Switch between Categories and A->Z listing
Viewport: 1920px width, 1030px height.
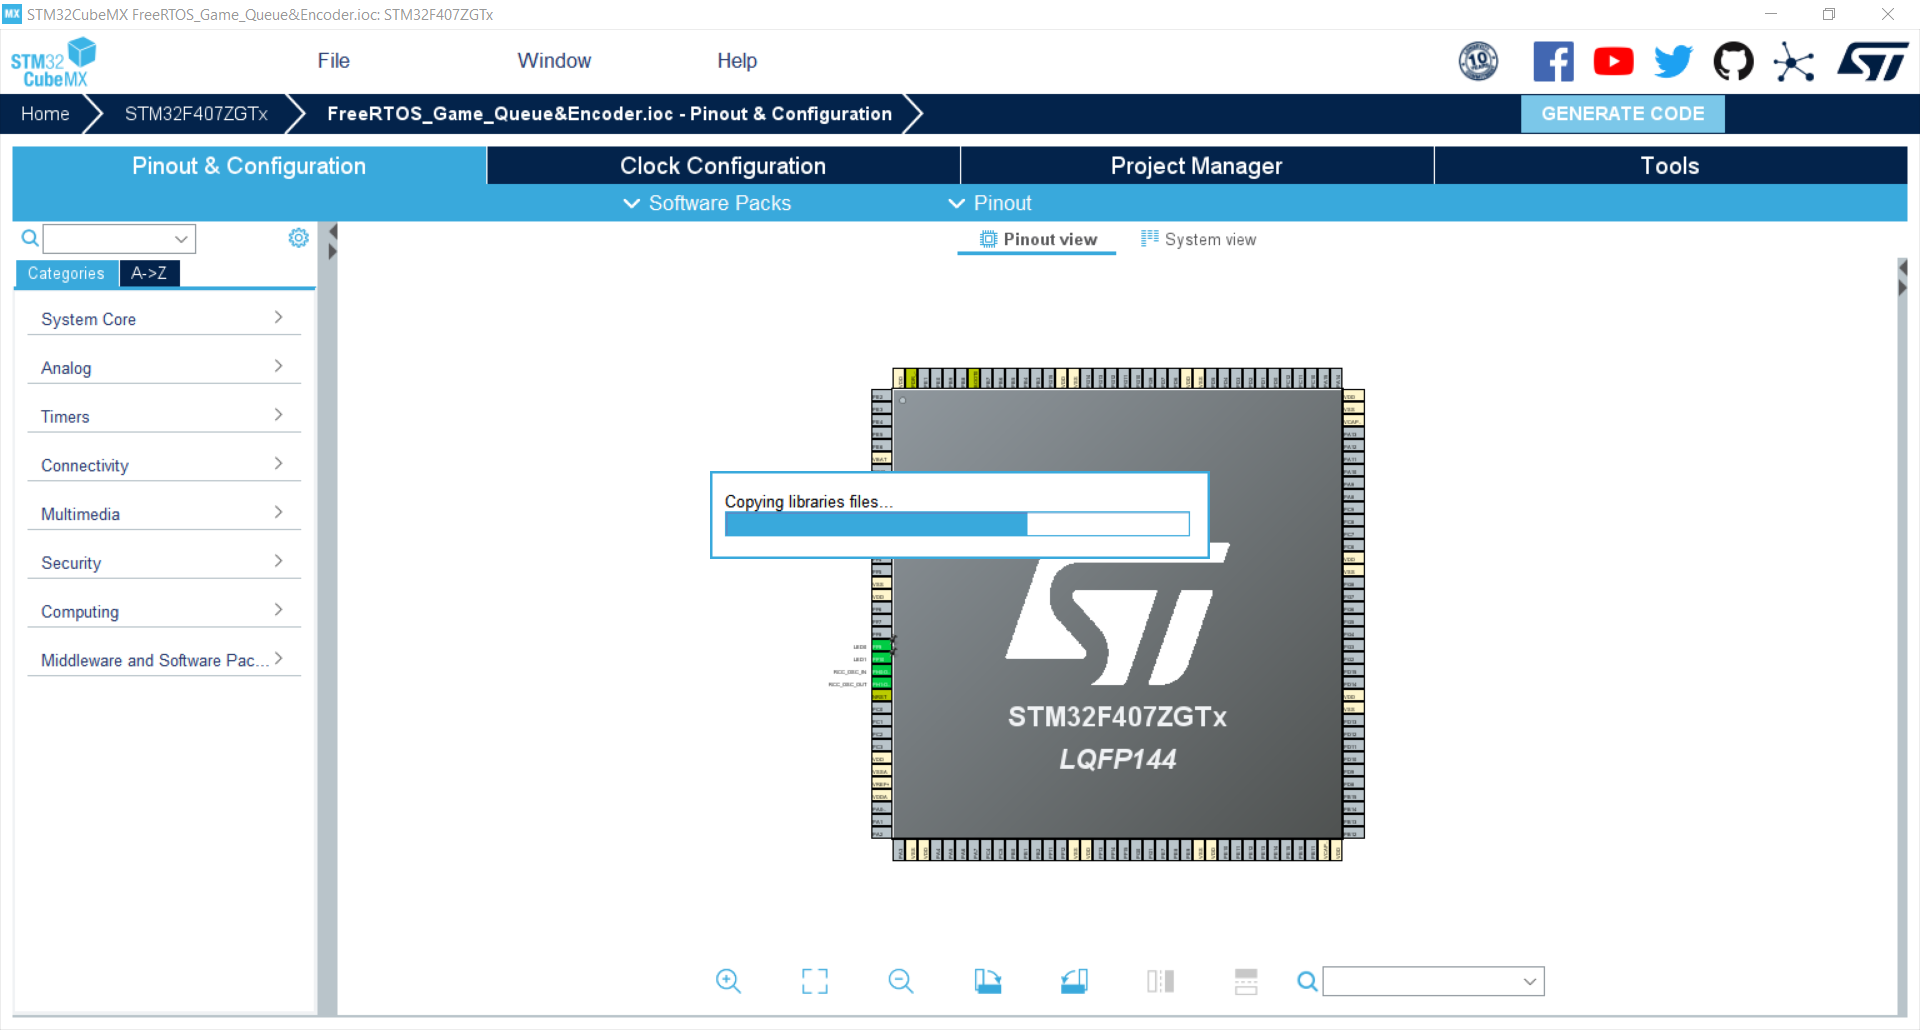coord(148,273)
